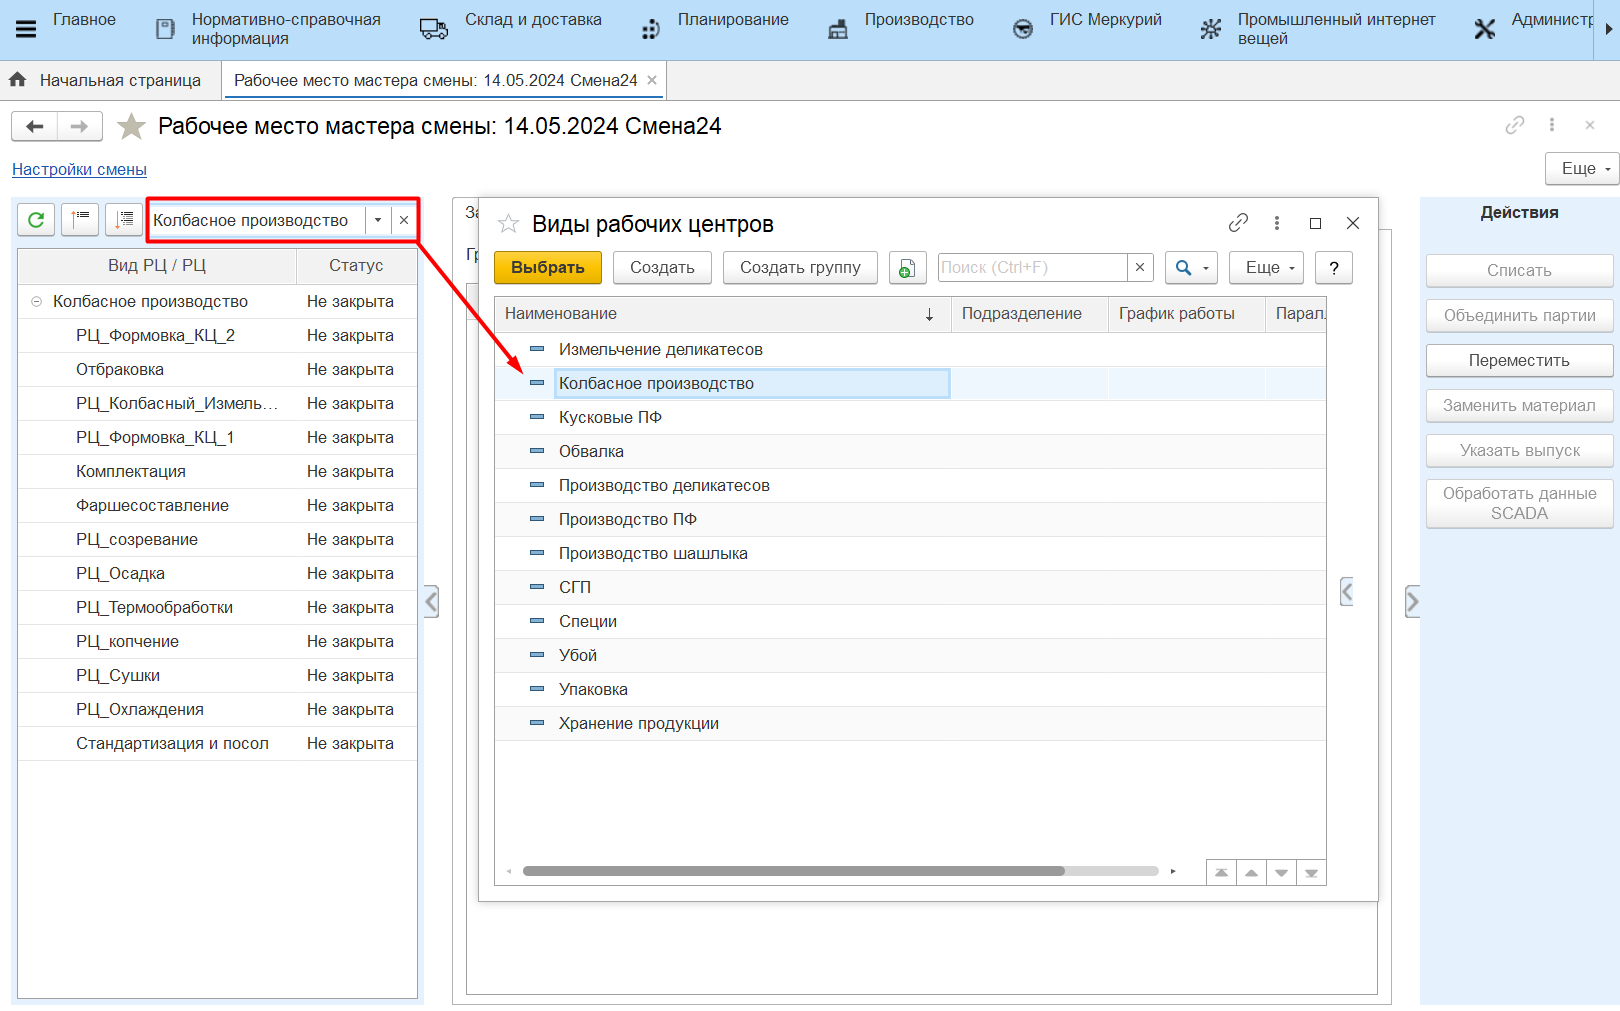The width and height of the screenshot is (1620, 1011).
Task: Click the green refresh icon in left panel
Action: coord(36,220)
